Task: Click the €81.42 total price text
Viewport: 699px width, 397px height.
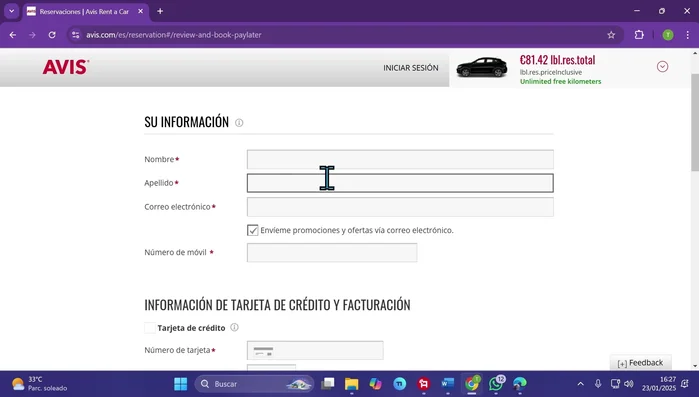Action: 557,60
